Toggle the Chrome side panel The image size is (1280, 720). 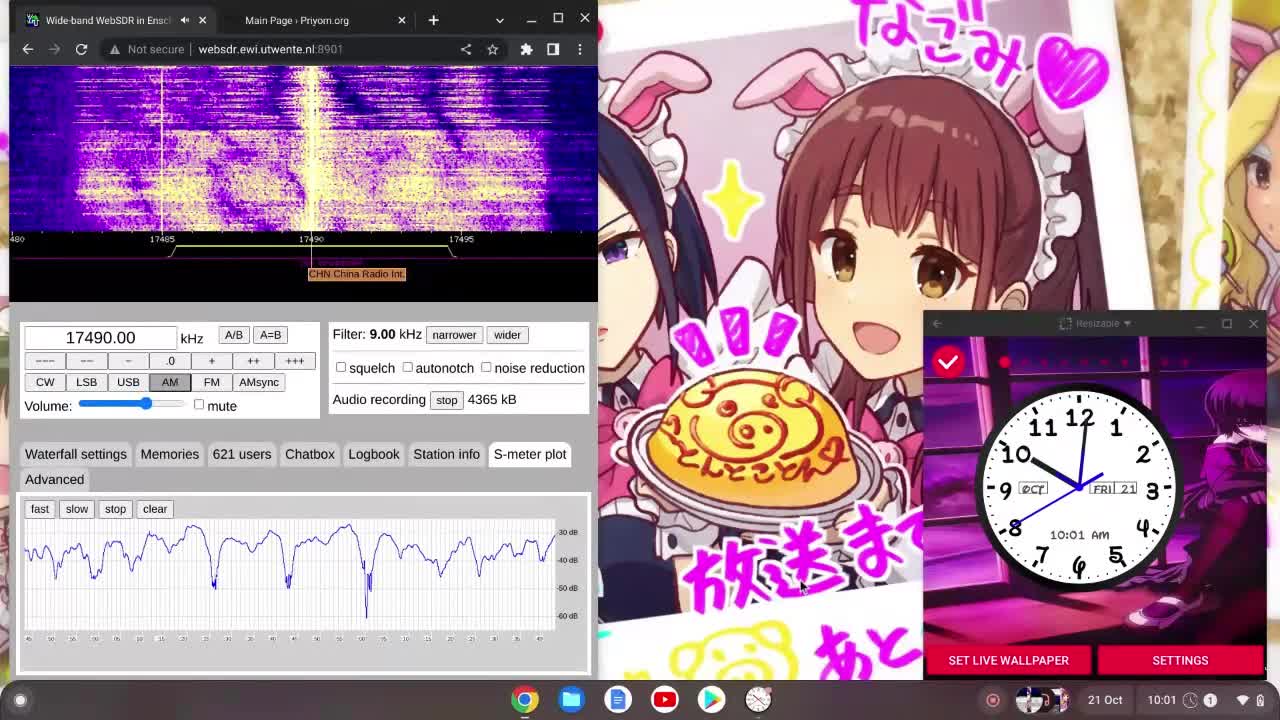pyautogui.click(x=553, y=49)
